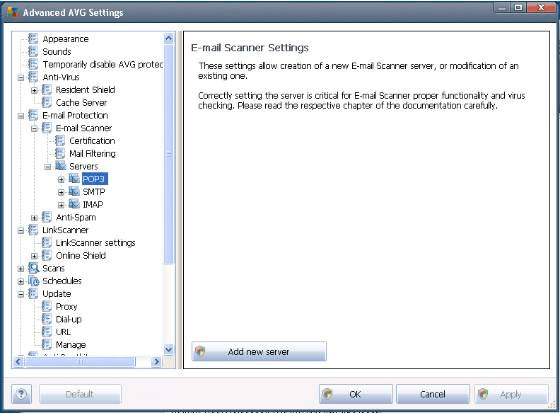Select SMTP in the Servers list
The image size is (560, 414).
coord(94,191)
